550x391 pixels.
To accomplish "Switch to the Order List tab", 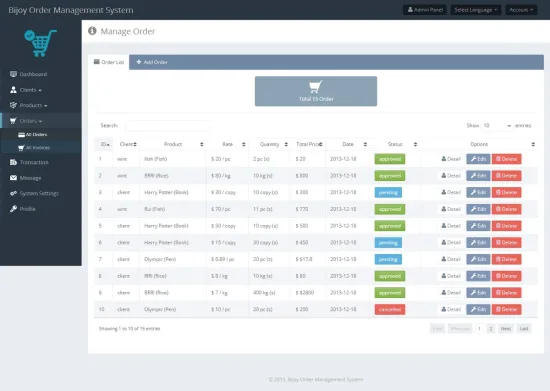I will pyautogui.click(x=109, y=62).
